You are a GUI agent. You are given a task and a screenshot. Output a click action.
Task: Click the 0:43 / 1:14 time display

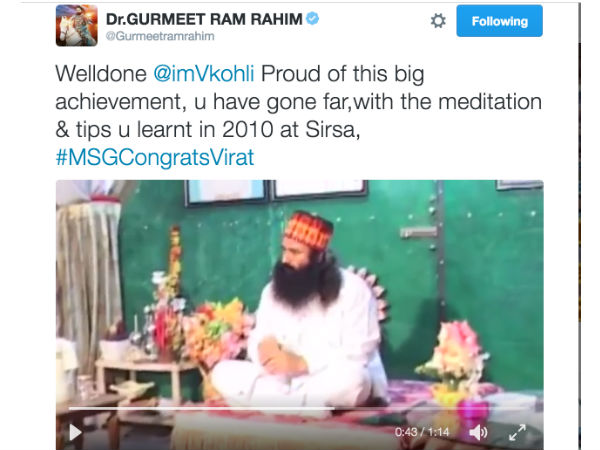(x=422, y=432)
